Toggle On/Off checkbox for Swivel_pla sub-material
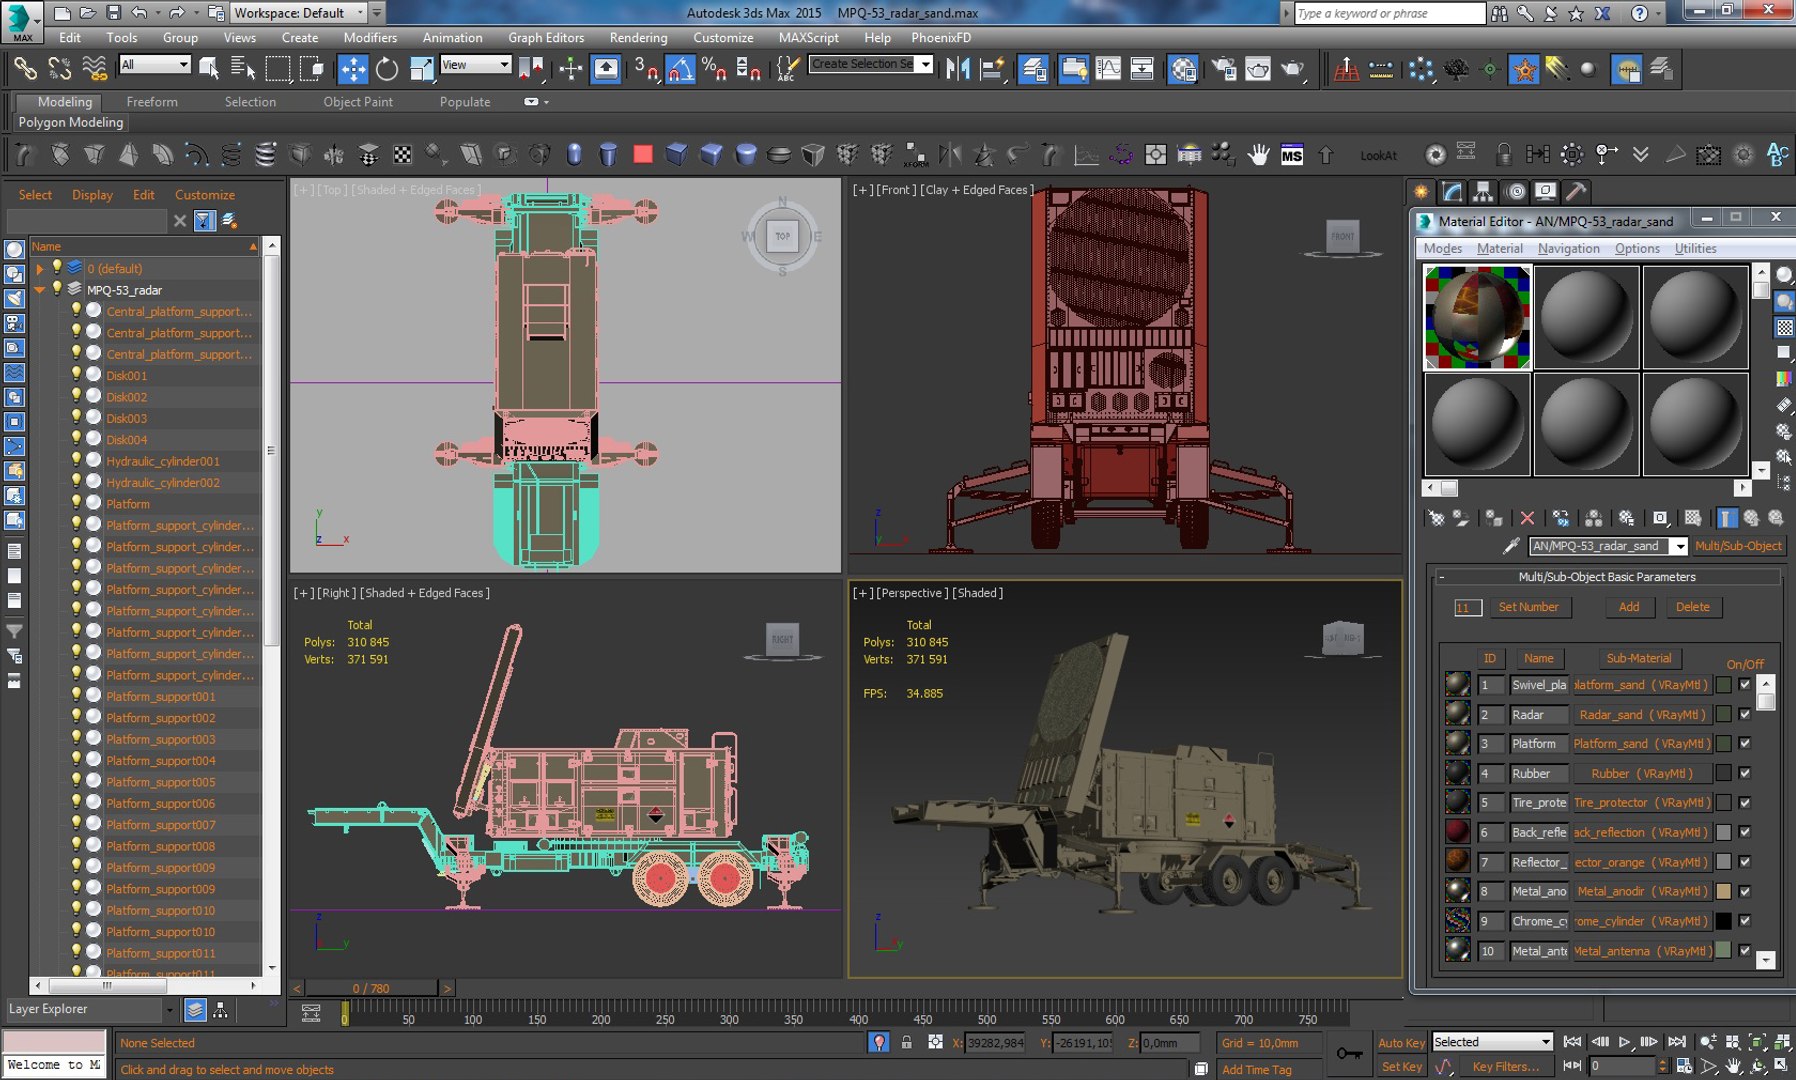 (1745, 685)
